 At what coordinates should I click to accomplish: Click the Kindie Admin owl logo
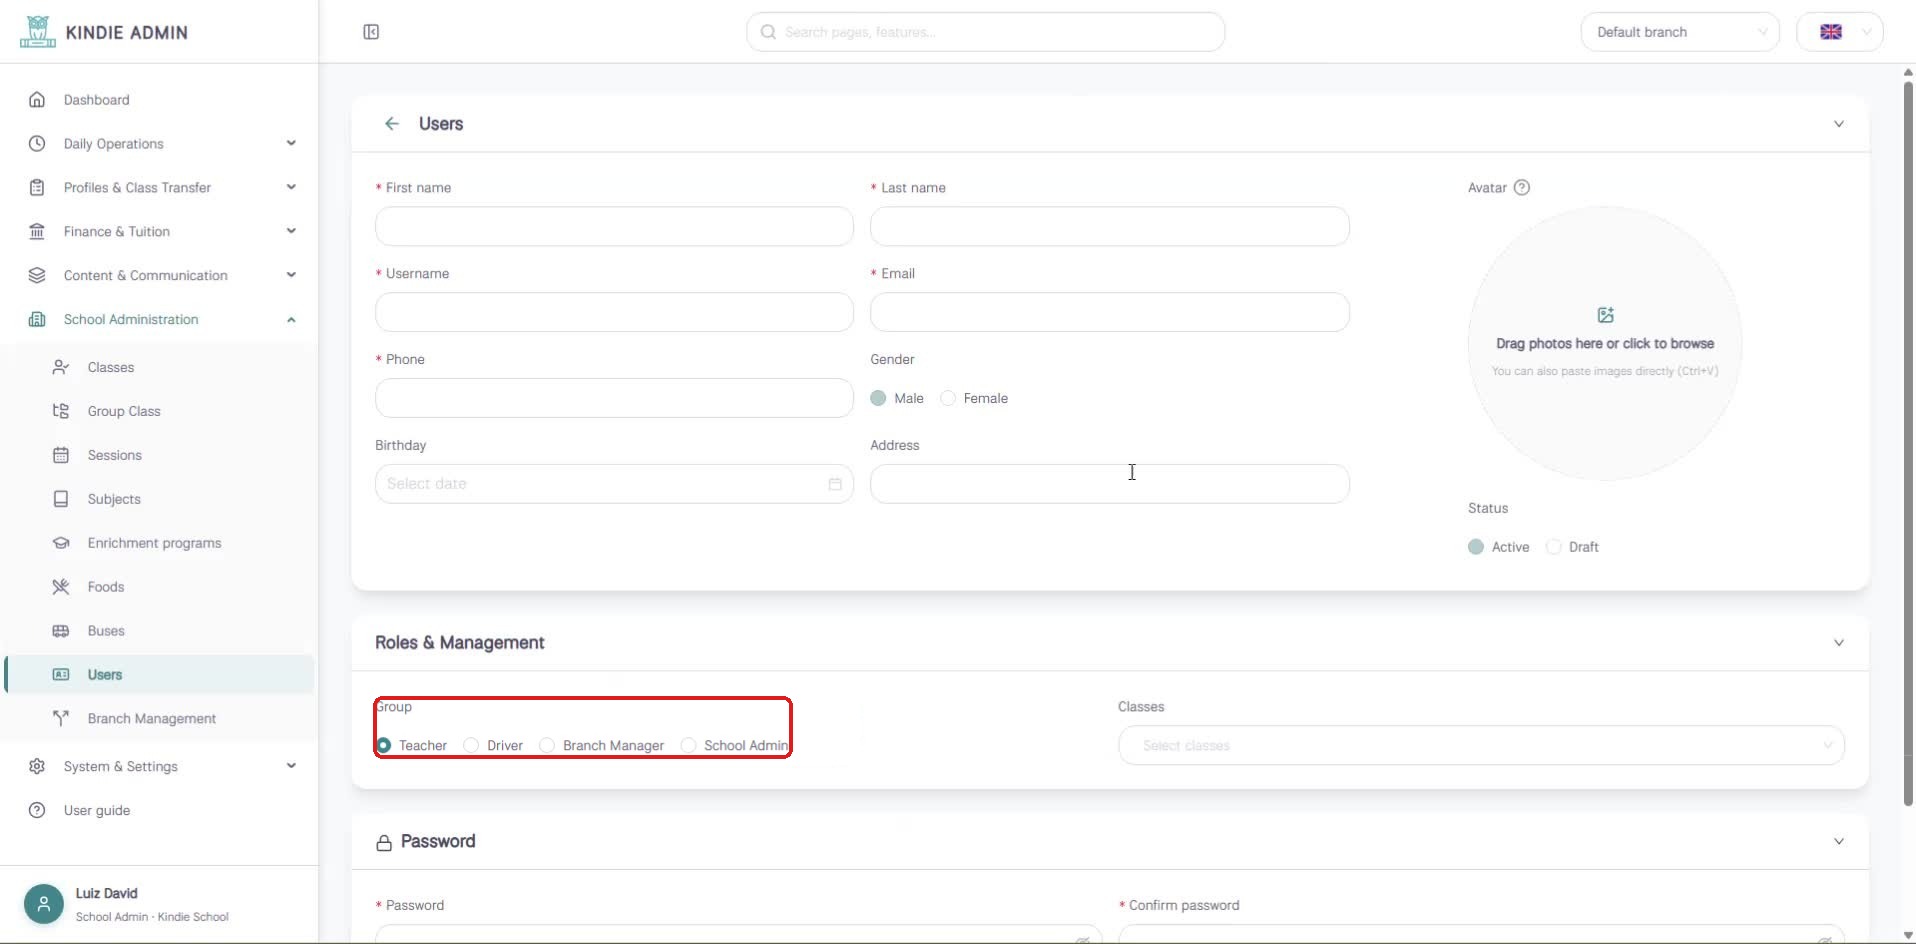tap(38, 31)
